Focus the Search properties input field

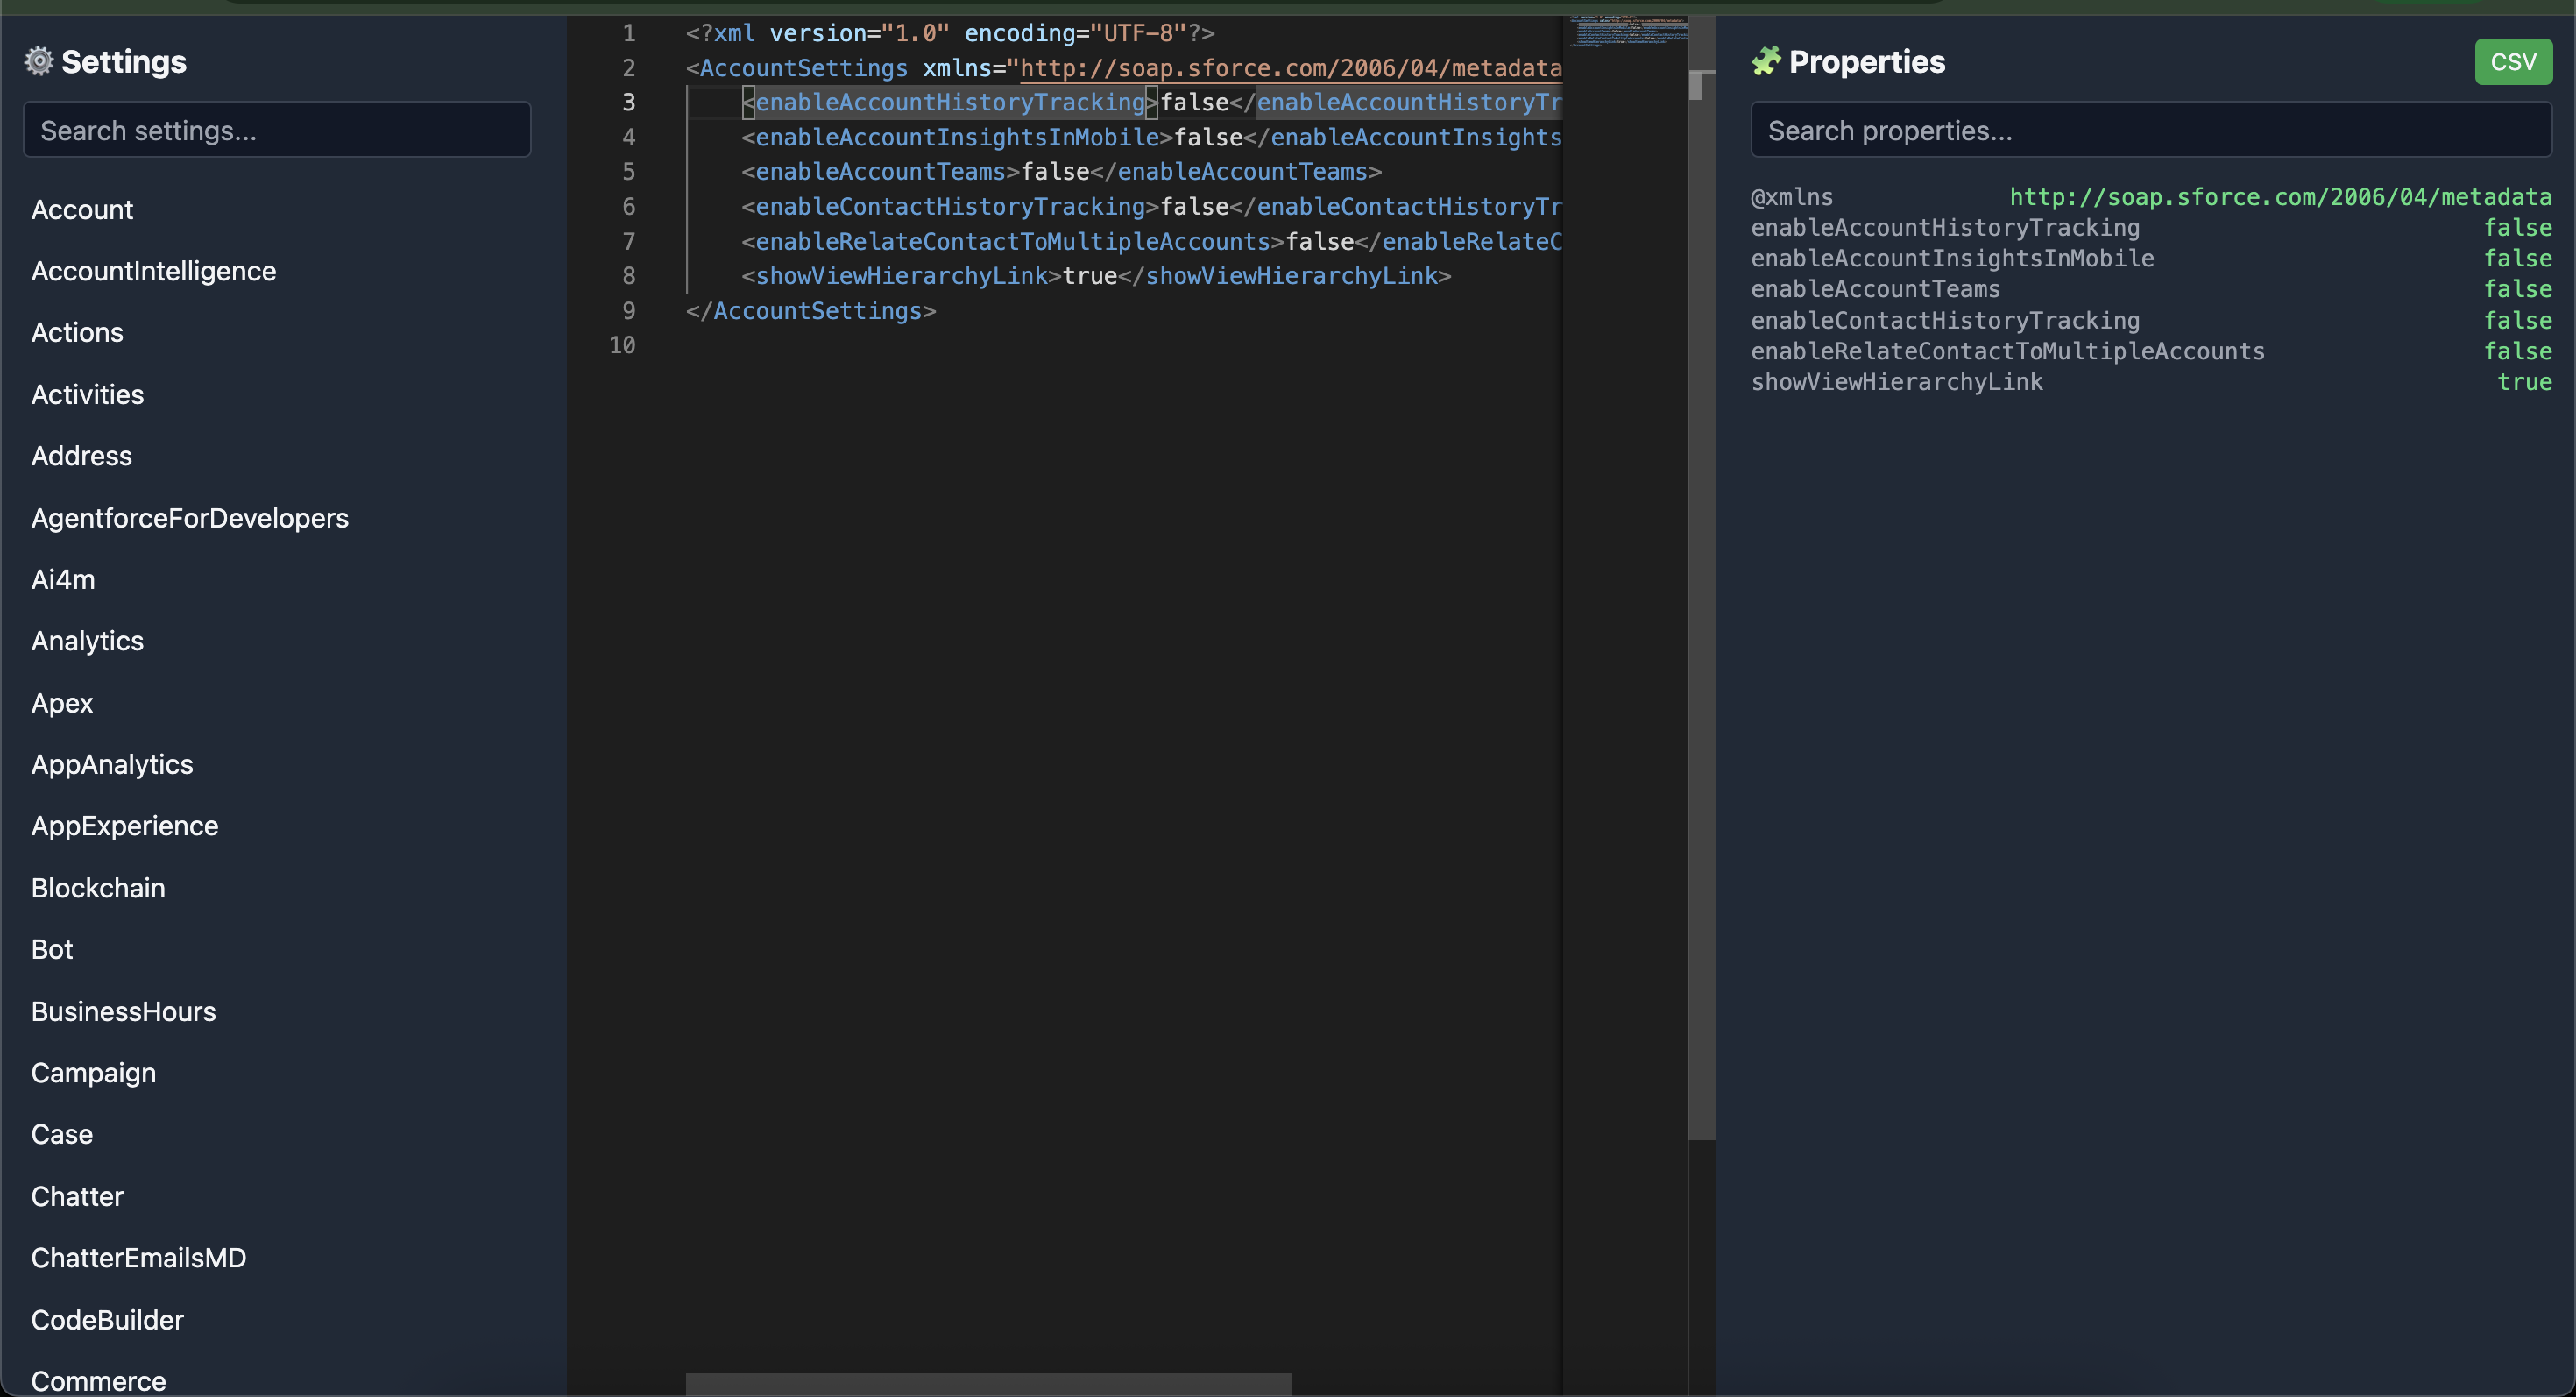click(x=2150, y=130)
